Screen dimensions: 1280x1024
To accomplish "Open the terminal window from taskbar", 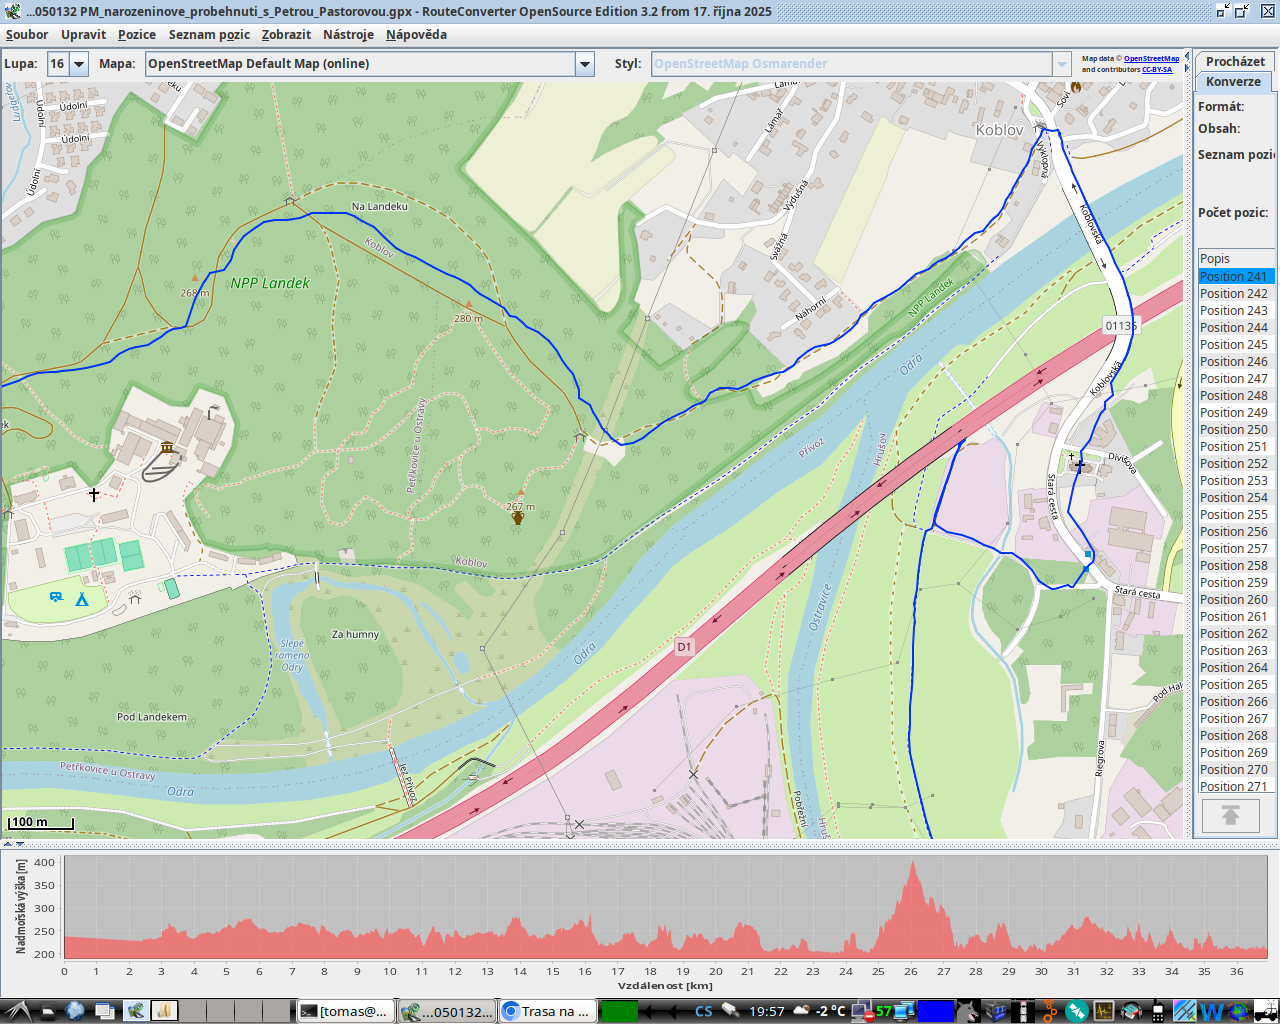I will [x=345, y=1011].
